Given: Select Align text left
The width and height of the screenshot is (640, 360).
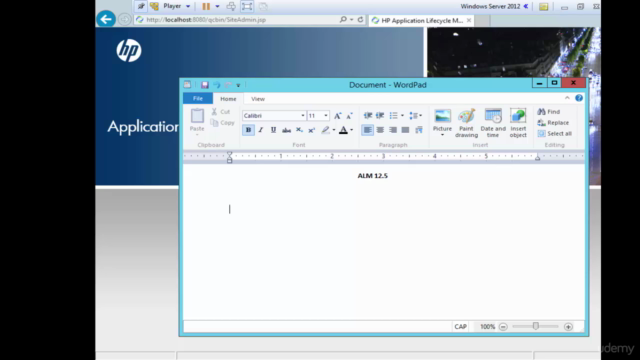Looking at the screenshot, I should click(367, 130).
